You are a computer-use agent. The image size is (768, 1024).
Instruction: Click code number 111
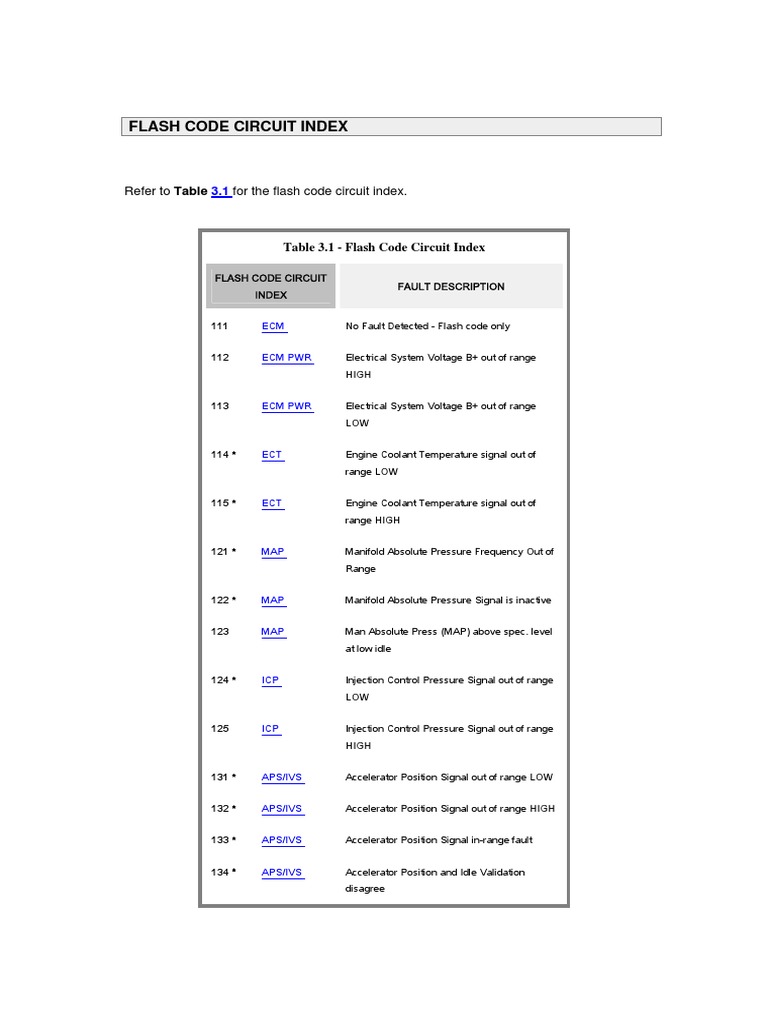[219, 326]
